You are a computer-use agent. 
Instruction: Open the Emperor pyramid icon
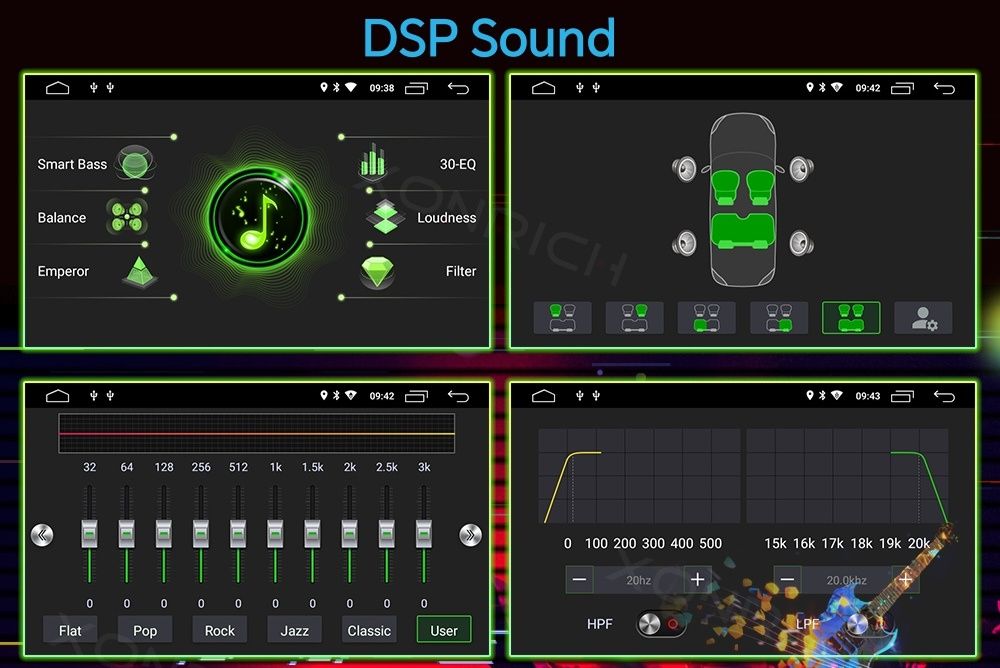(139, 272)
